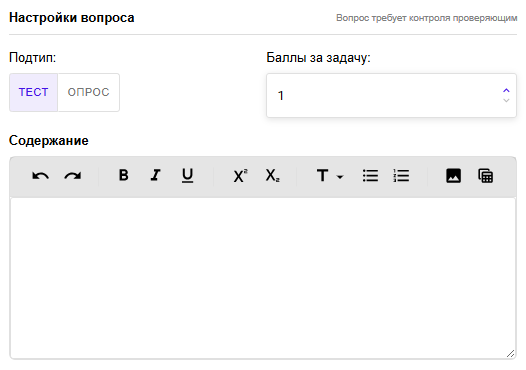Click the 'Вопрос требует контроля проверяющим' note
526x370 pixels.
(x=427, y=18)
